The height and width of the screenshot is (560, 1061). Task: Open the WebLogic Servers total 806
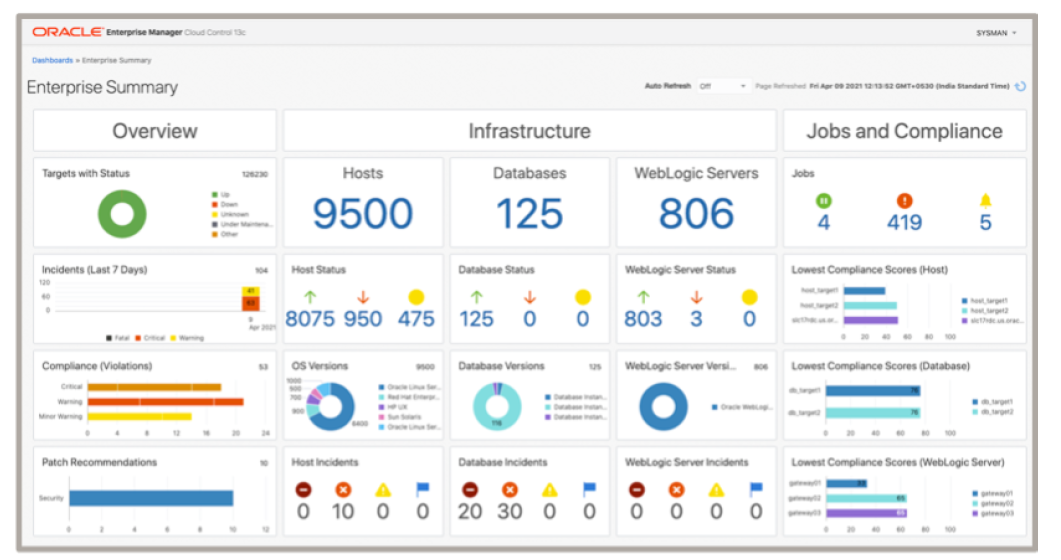pyautogui.click(x=696, y=214)
